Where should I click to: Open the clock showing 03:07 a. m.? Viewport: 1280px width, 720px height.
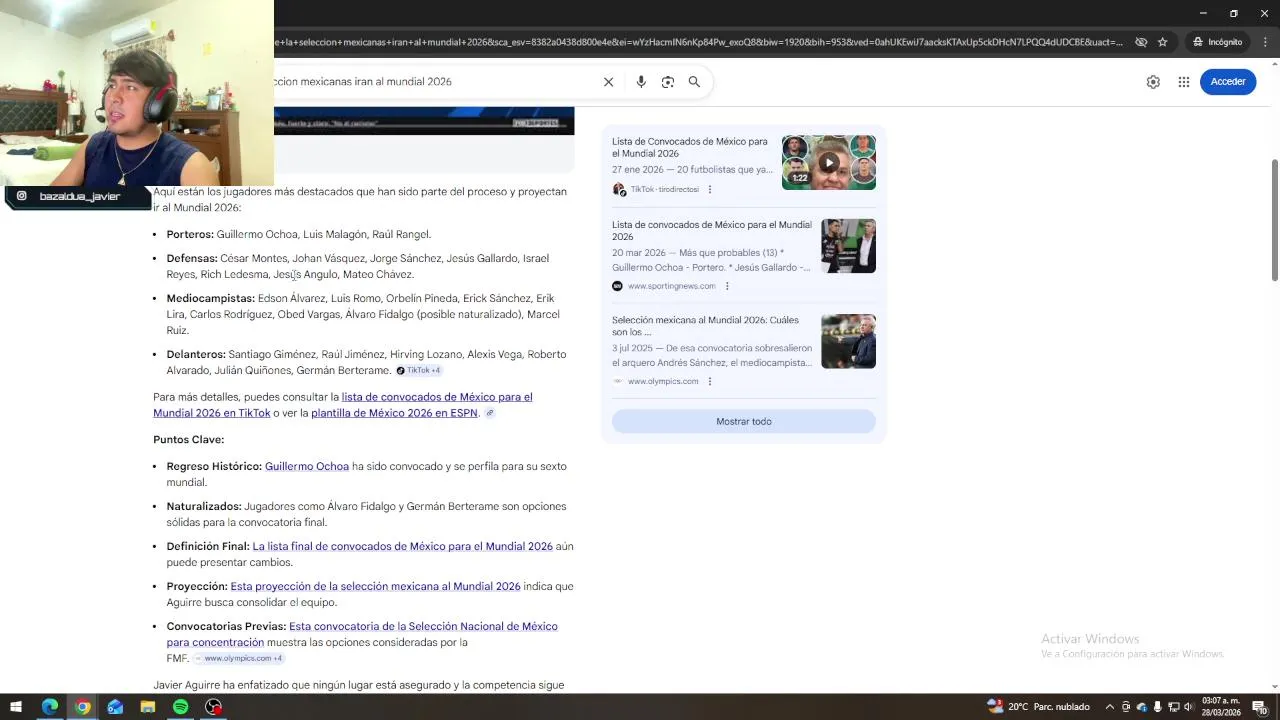click(1220, 707)
